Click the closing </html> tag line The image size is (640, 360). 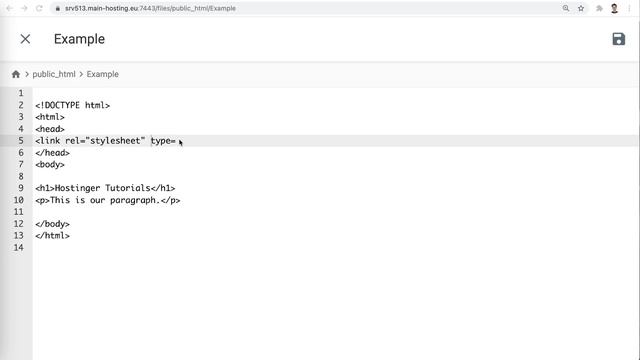click(x=52, y=236)
